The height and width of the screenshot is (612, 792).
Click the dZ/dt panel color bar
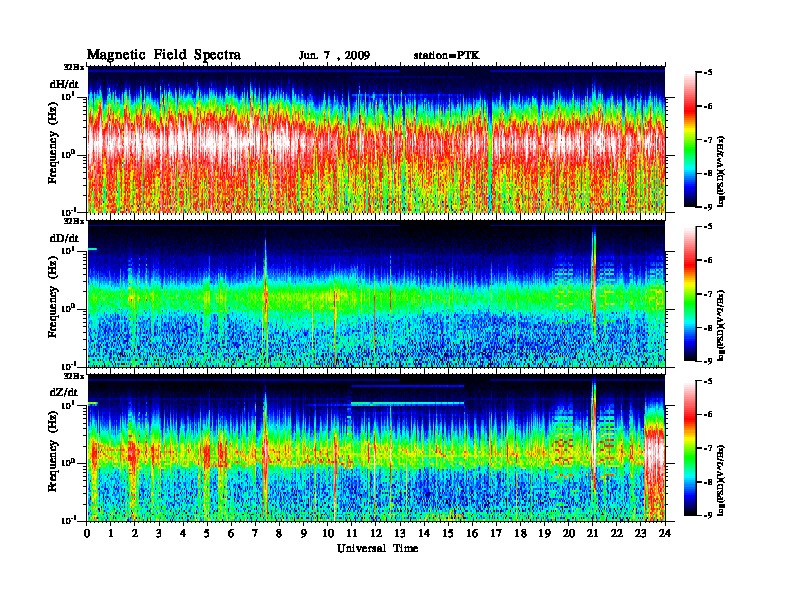pyautogui.click(x=689, y=448)
